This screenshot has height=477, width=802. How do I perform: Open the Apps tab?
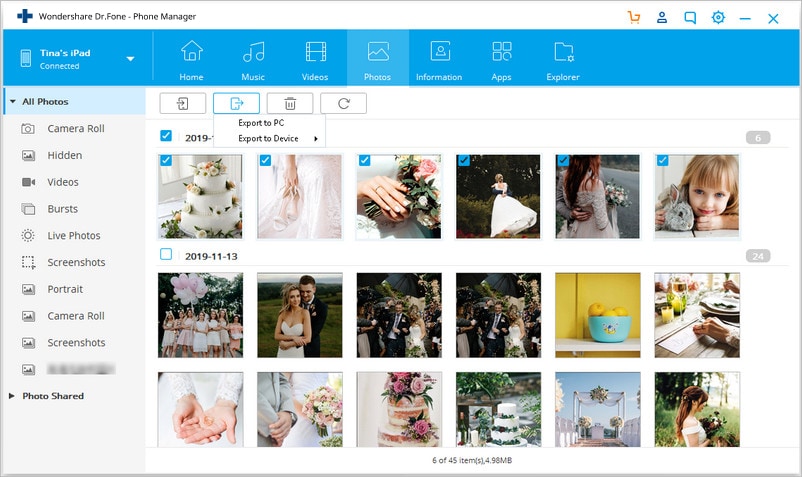501,60
